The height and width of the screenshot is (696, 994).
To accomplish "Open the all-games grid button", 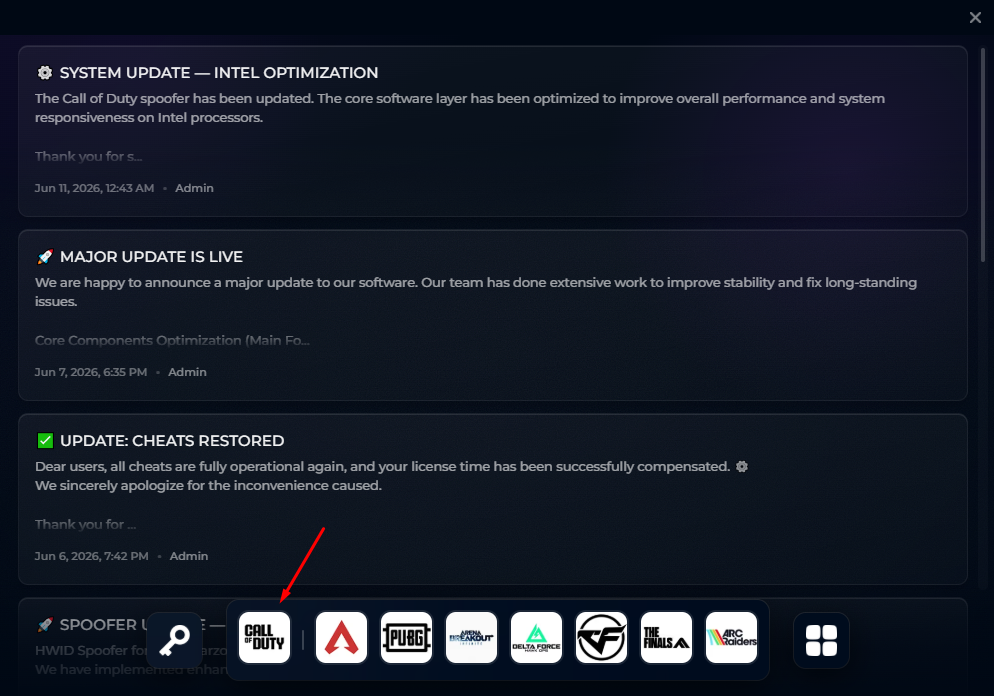I will [822, 640].
